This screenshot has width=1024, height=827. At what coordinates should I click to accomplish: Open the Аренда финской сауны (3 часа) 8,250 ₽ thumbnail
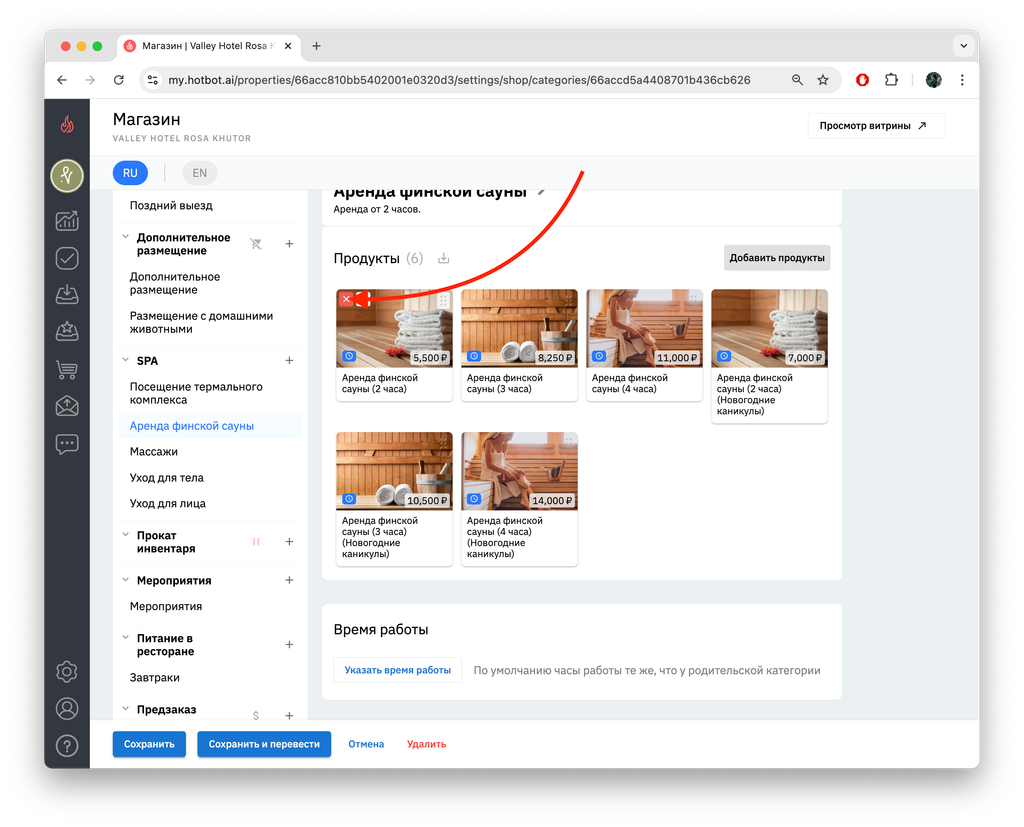(x=519, y=328)
